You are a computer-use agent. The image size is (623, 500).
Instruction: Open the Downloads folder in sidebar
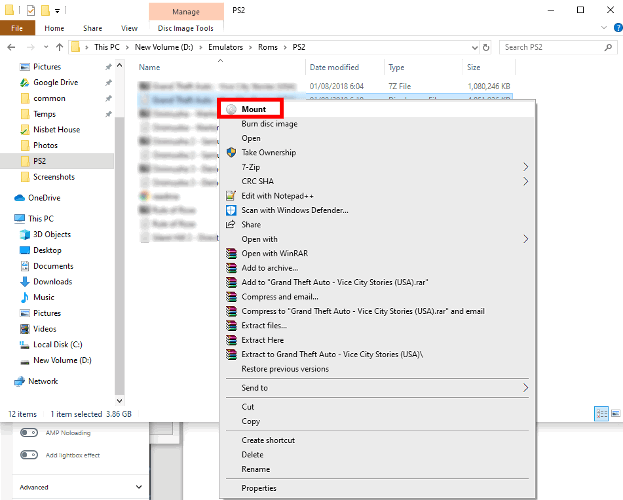coord(52,282)
